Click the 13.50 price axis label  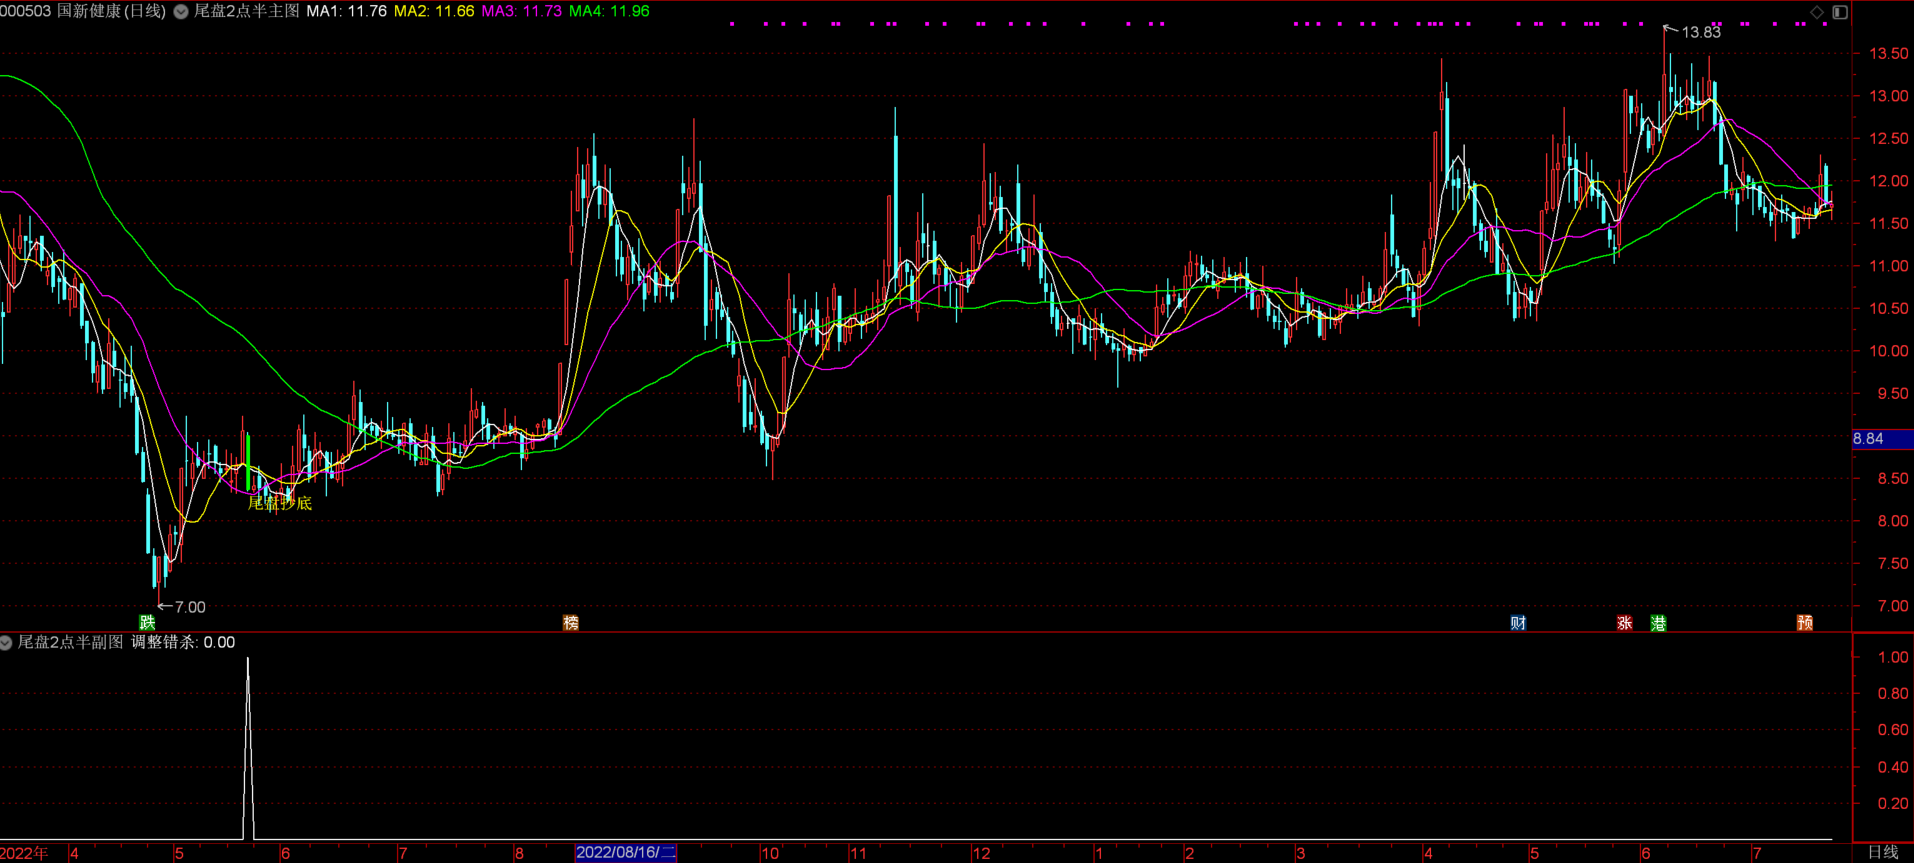1888,54
